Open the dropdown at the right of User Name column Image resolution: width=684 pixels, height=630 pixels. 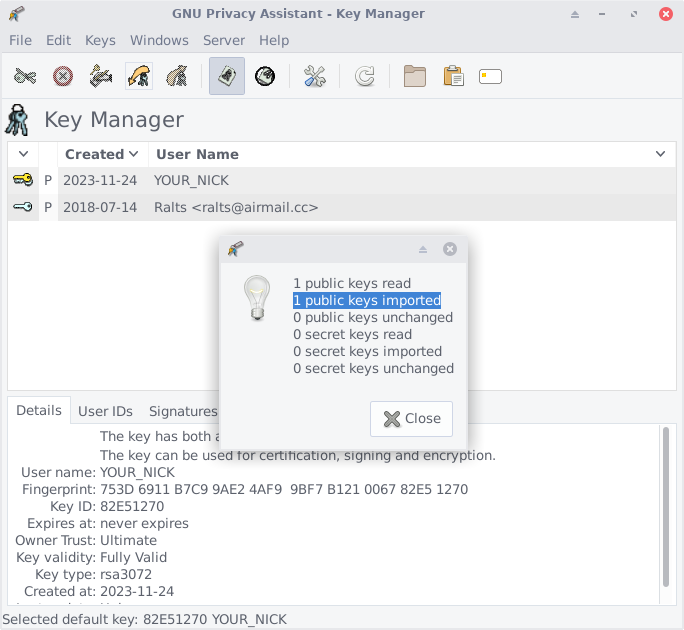660,154
